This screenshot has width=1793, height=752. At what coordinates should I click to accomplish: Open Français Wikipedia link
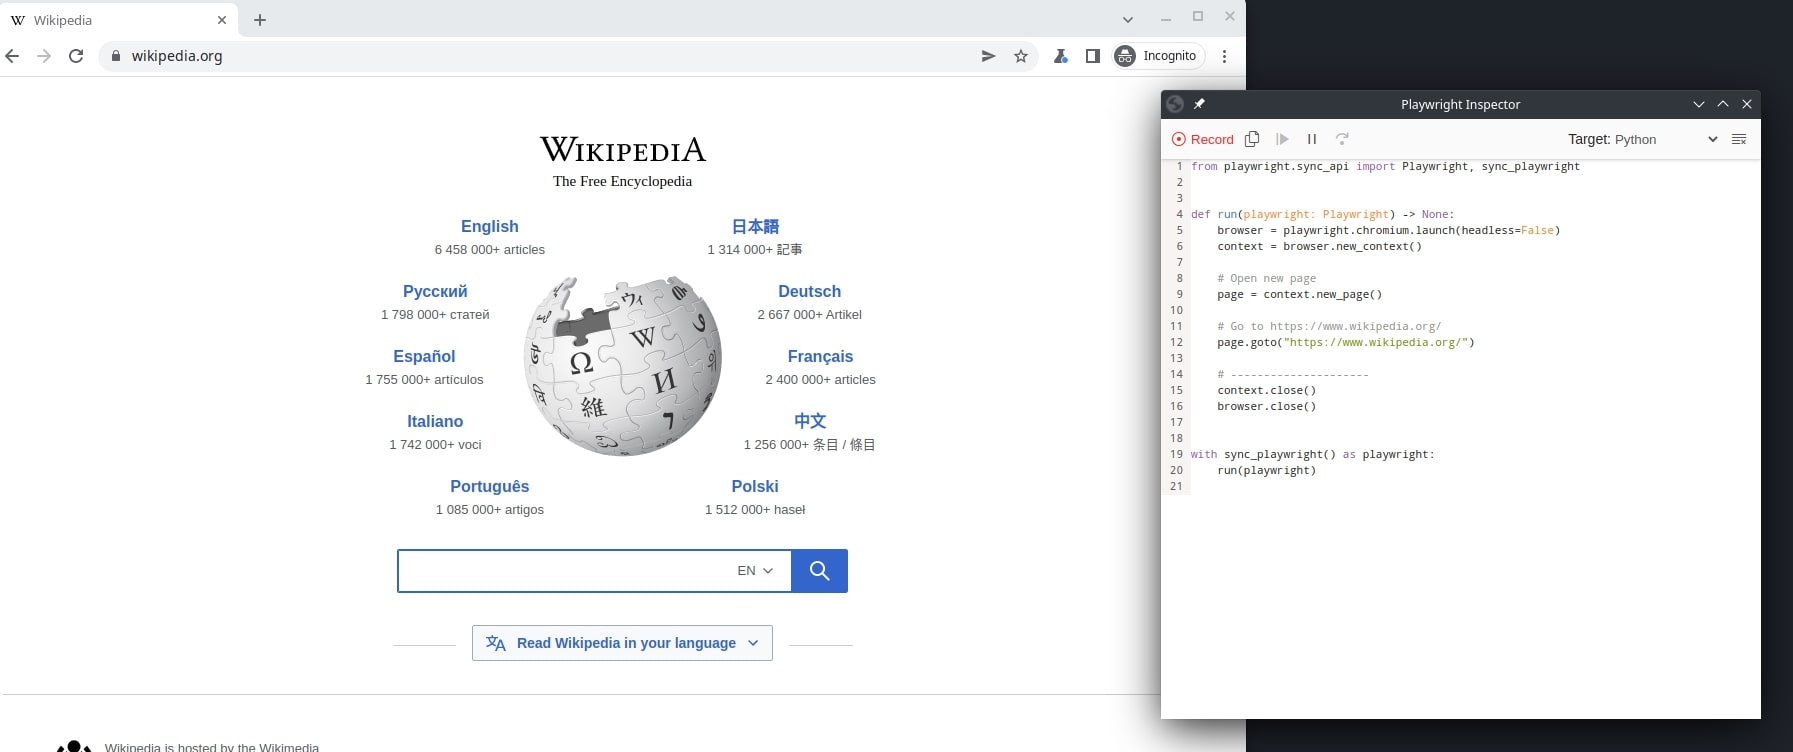820,356
